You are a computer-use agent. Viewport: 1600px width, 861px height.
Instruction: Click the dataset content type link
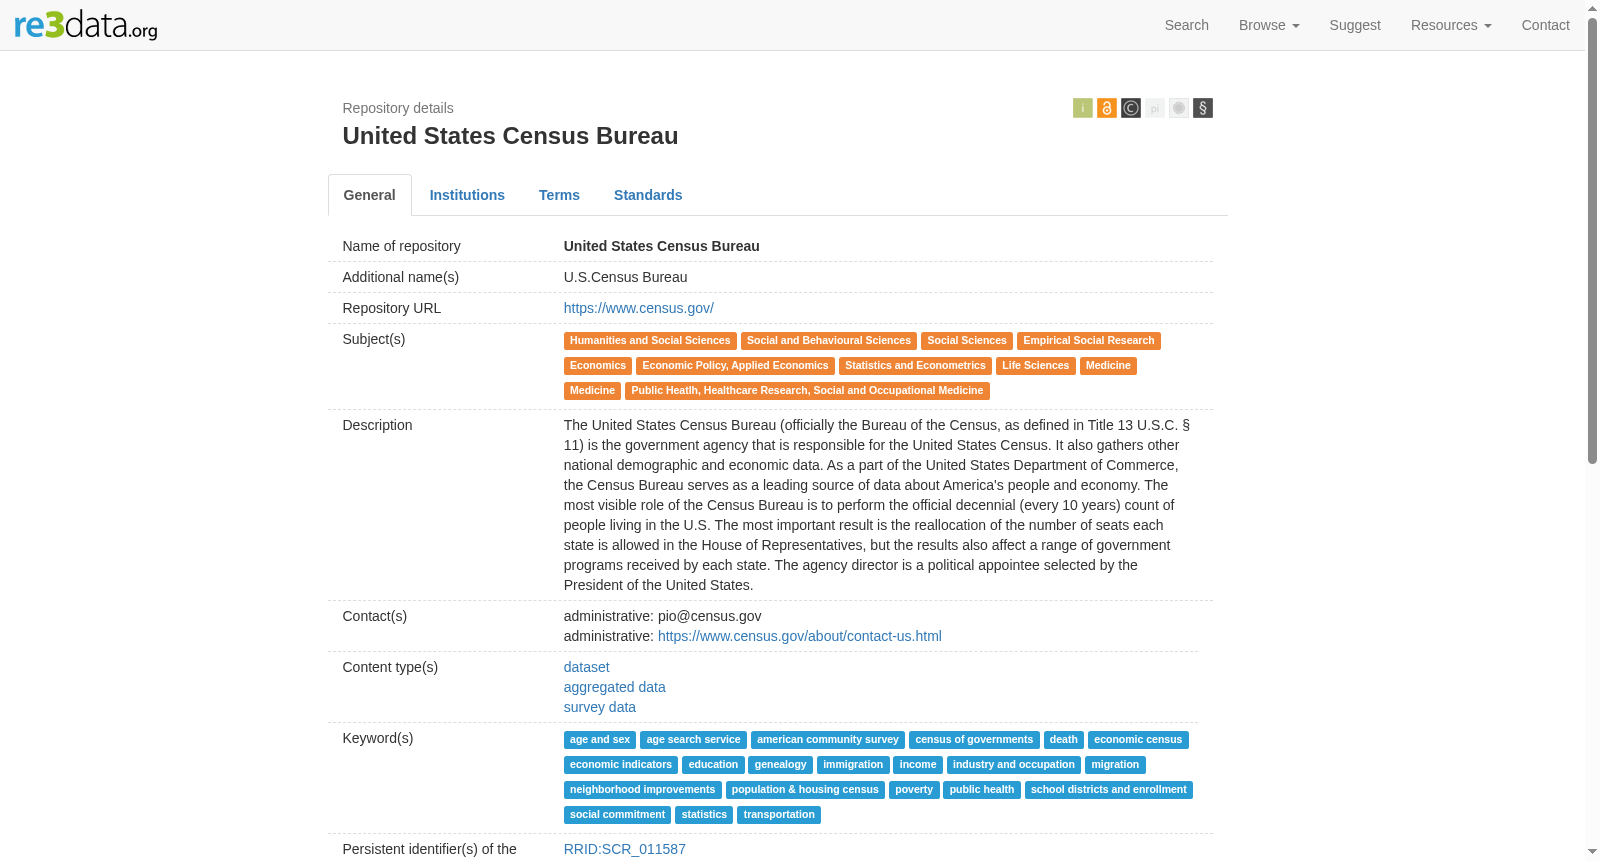[x=587, y=667]
